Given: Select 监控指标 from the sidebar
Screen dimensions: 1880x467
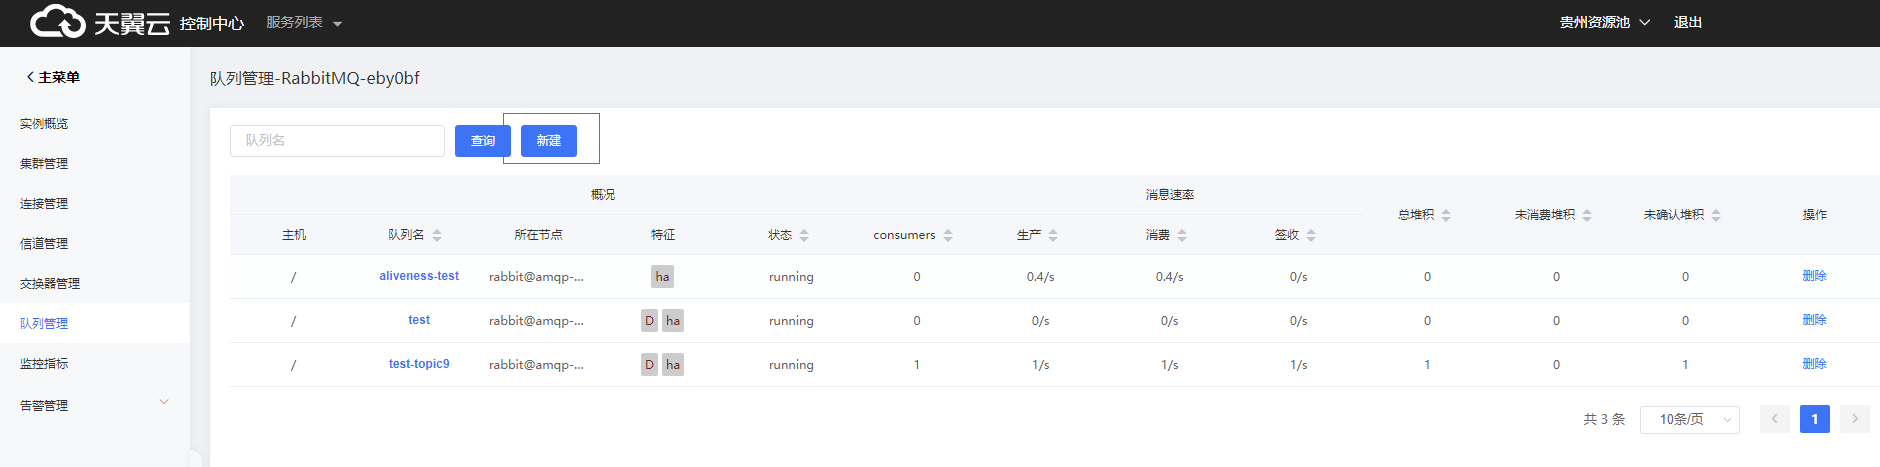Looking at the screenshot, I should 44,363.
